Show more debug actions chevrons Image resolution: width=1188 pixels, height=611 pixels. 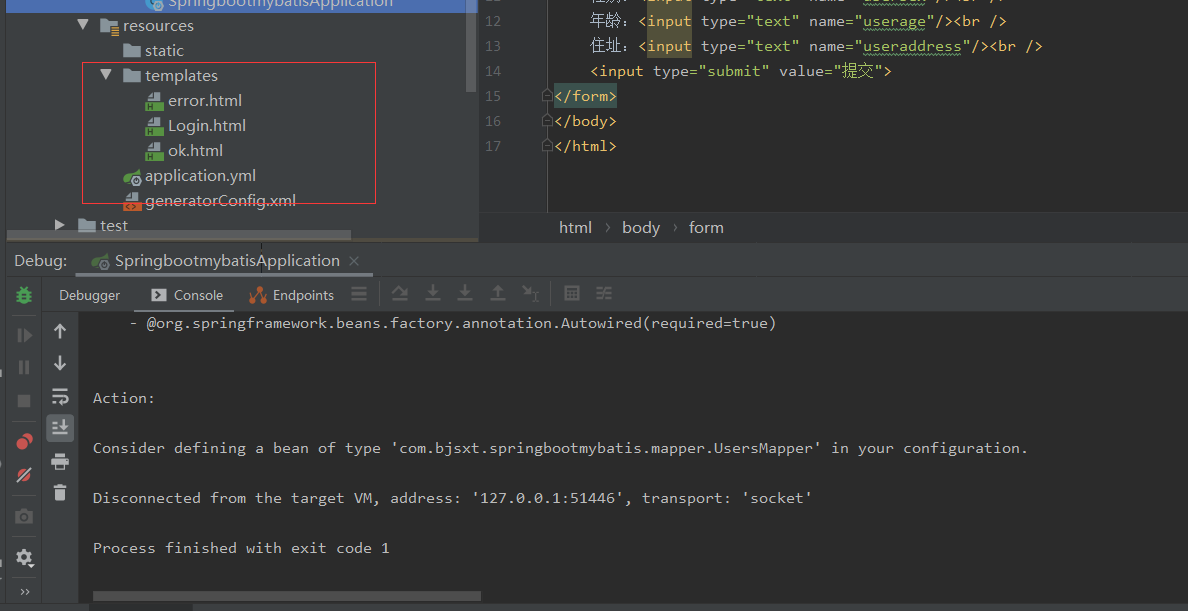[25, 591]
